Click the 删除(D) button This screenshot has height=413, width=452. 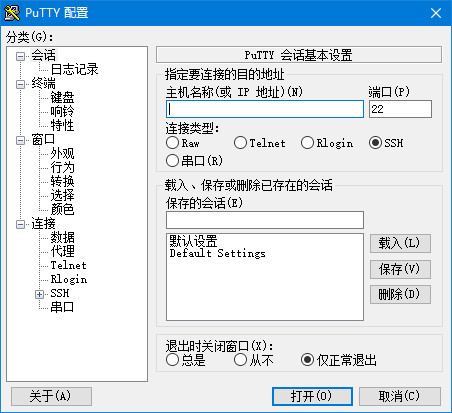[400, 294]
